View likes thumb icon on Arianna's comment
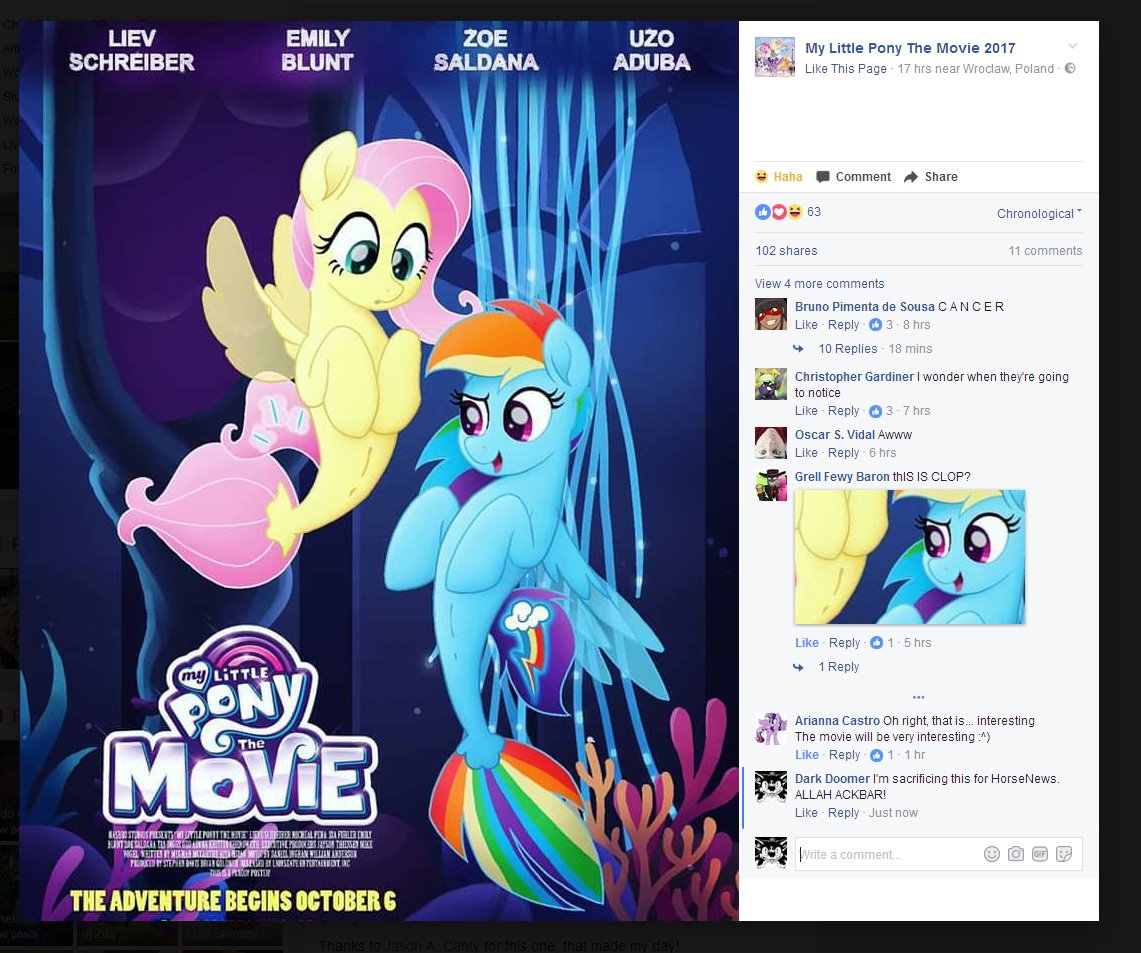This screenshot has height=953, width=1141. pyautogui.click(x=877, y=754)
